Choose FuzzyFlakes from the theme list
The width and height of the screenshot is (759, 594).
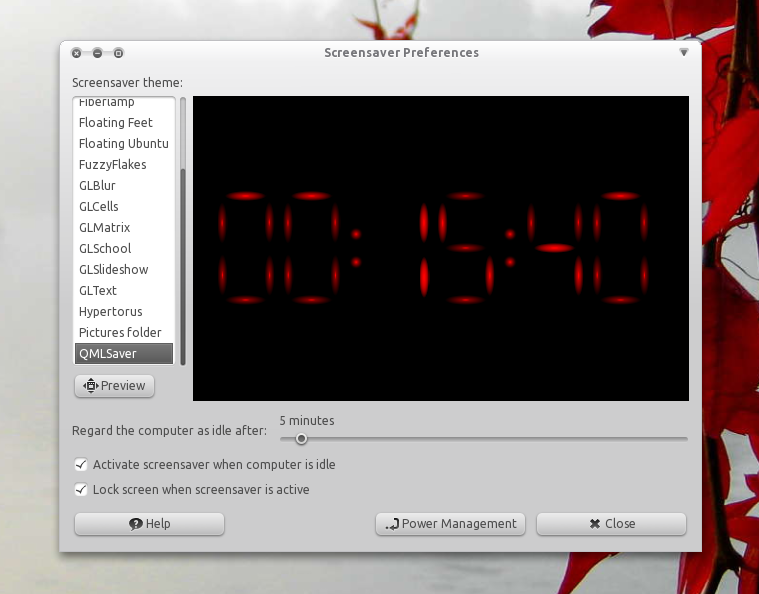point(124,165)
